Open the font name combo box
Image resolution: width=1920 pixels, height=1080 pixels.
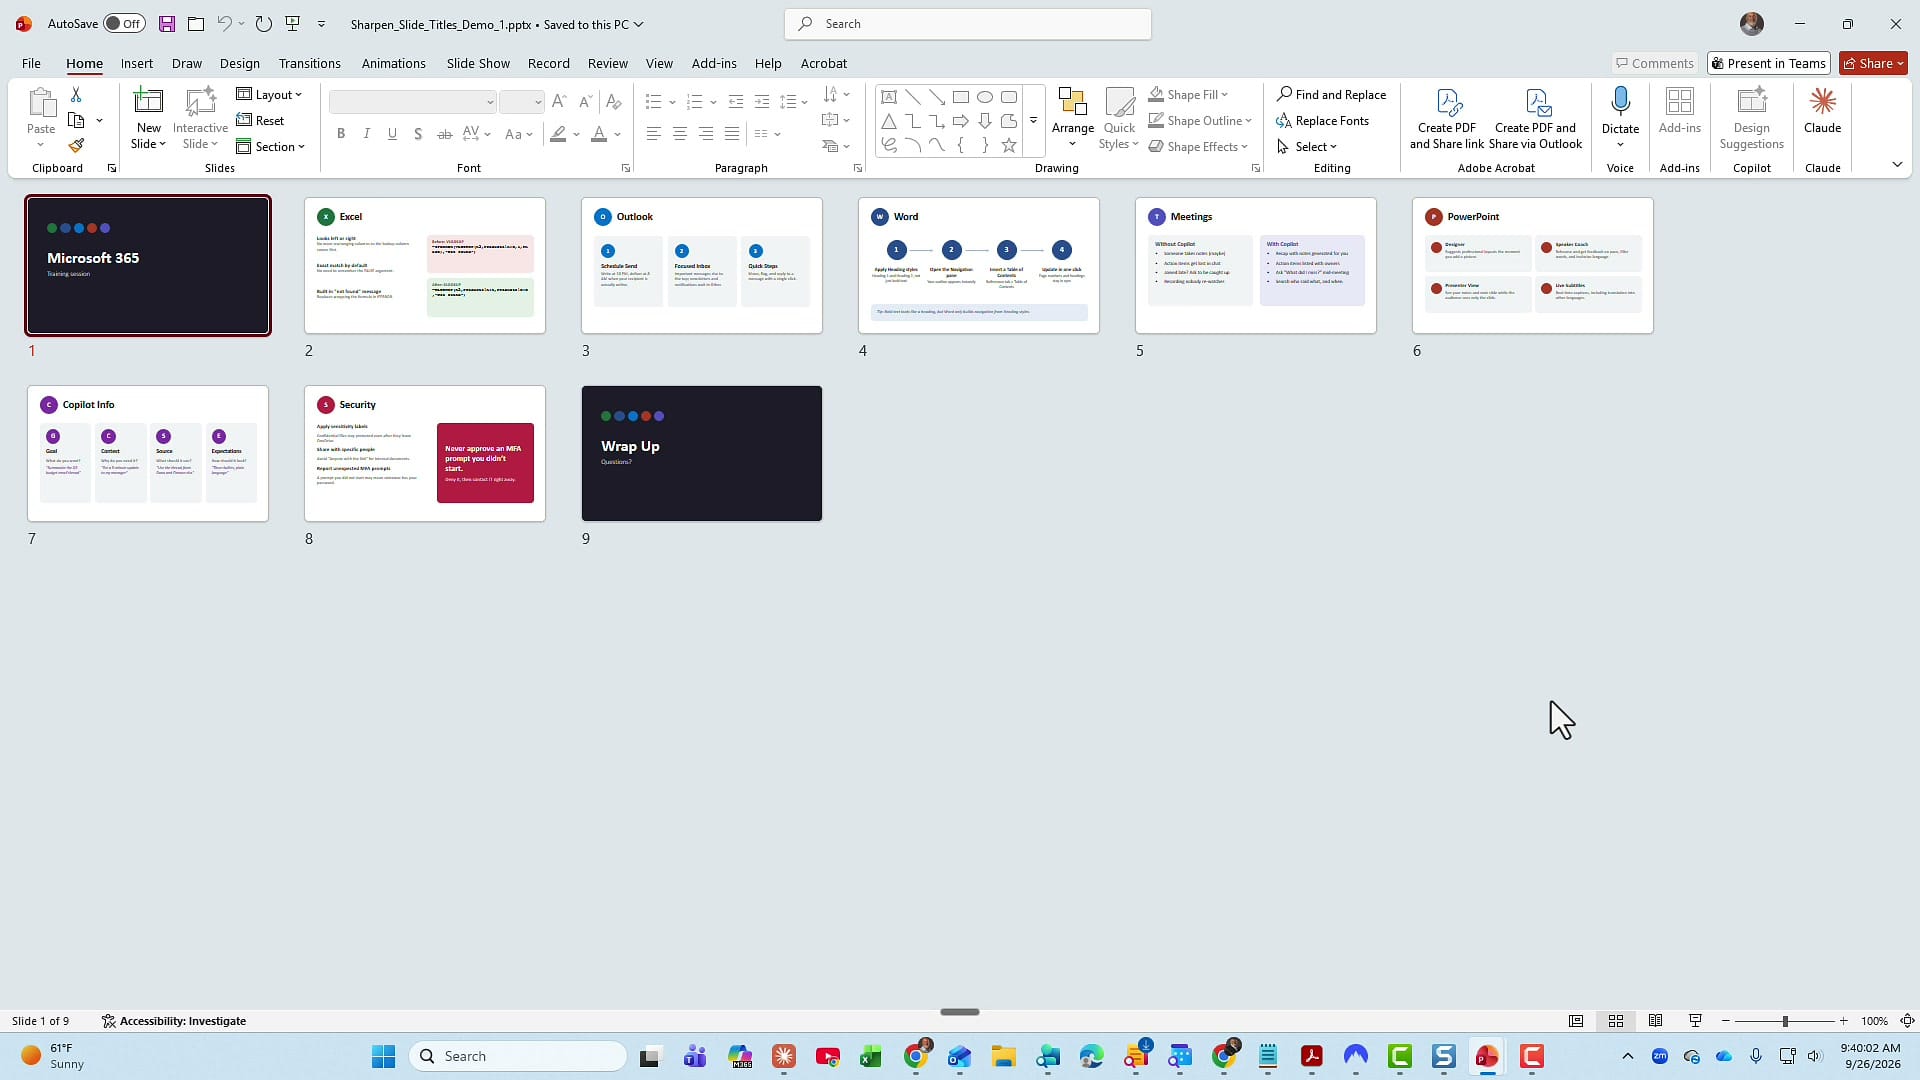(413, 102)
